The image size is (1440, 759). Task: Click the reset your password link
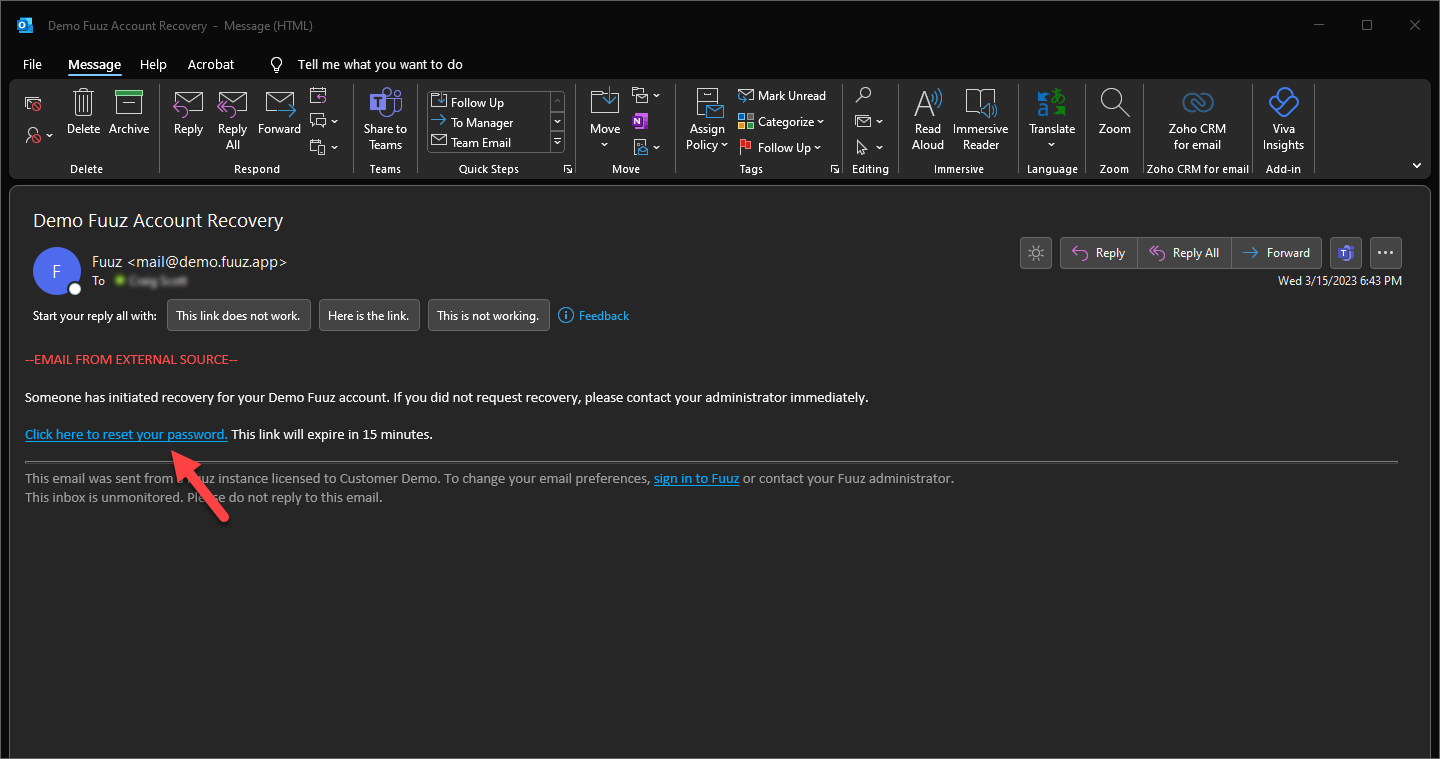tap(126, 434)
